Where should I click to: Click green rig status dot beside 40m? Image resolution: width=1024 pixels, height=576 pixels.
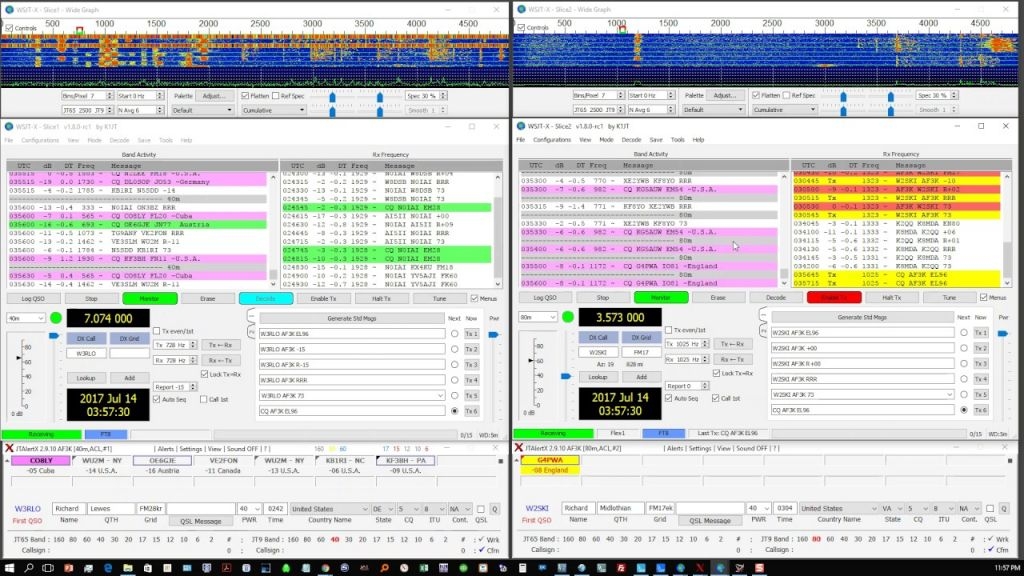56,318
